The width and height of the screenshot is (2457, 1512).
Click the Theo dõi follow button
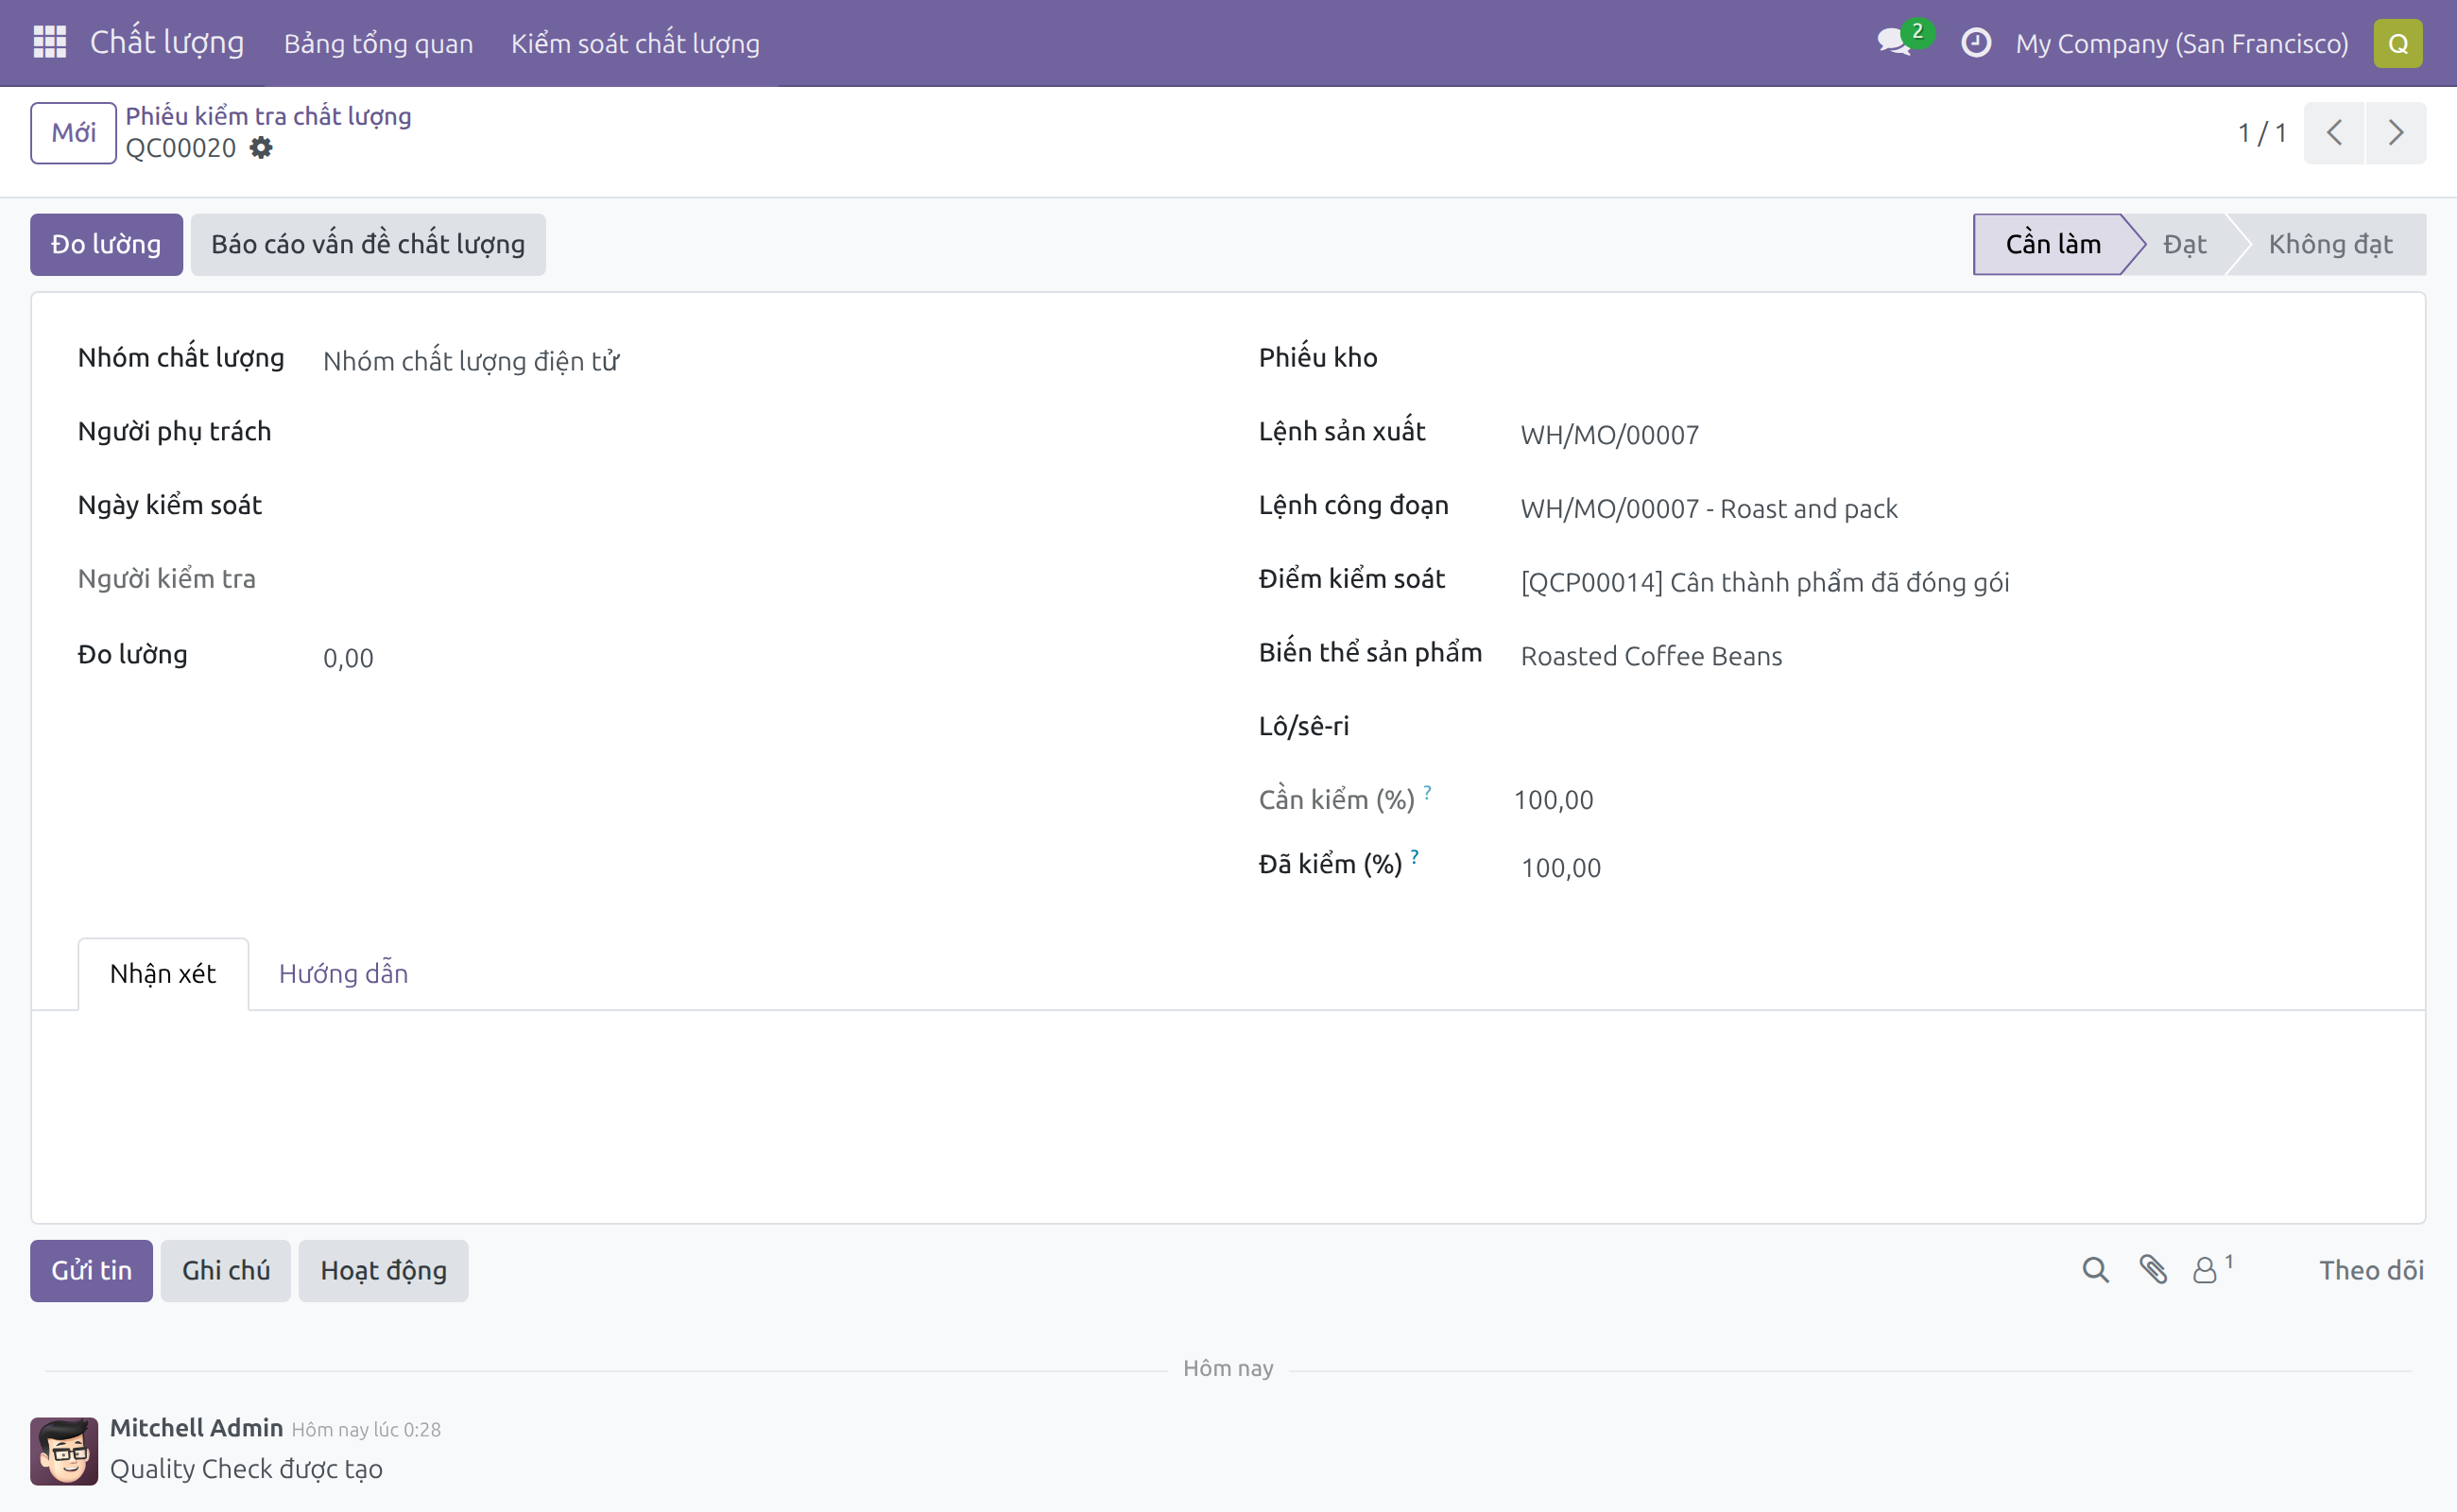coord(2371,1270)
